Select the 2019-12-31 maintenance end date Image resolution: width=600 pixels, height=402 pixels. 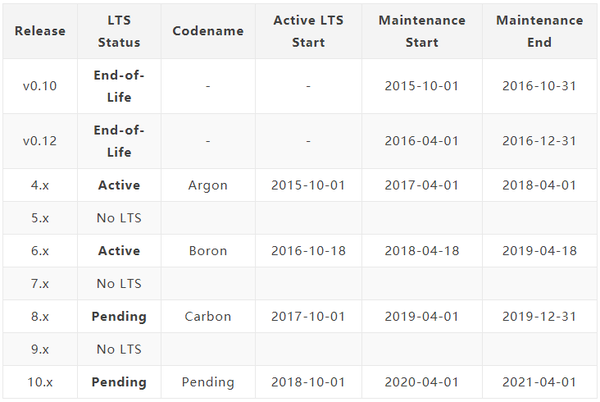pyautogui.click(x=539, y=316)
